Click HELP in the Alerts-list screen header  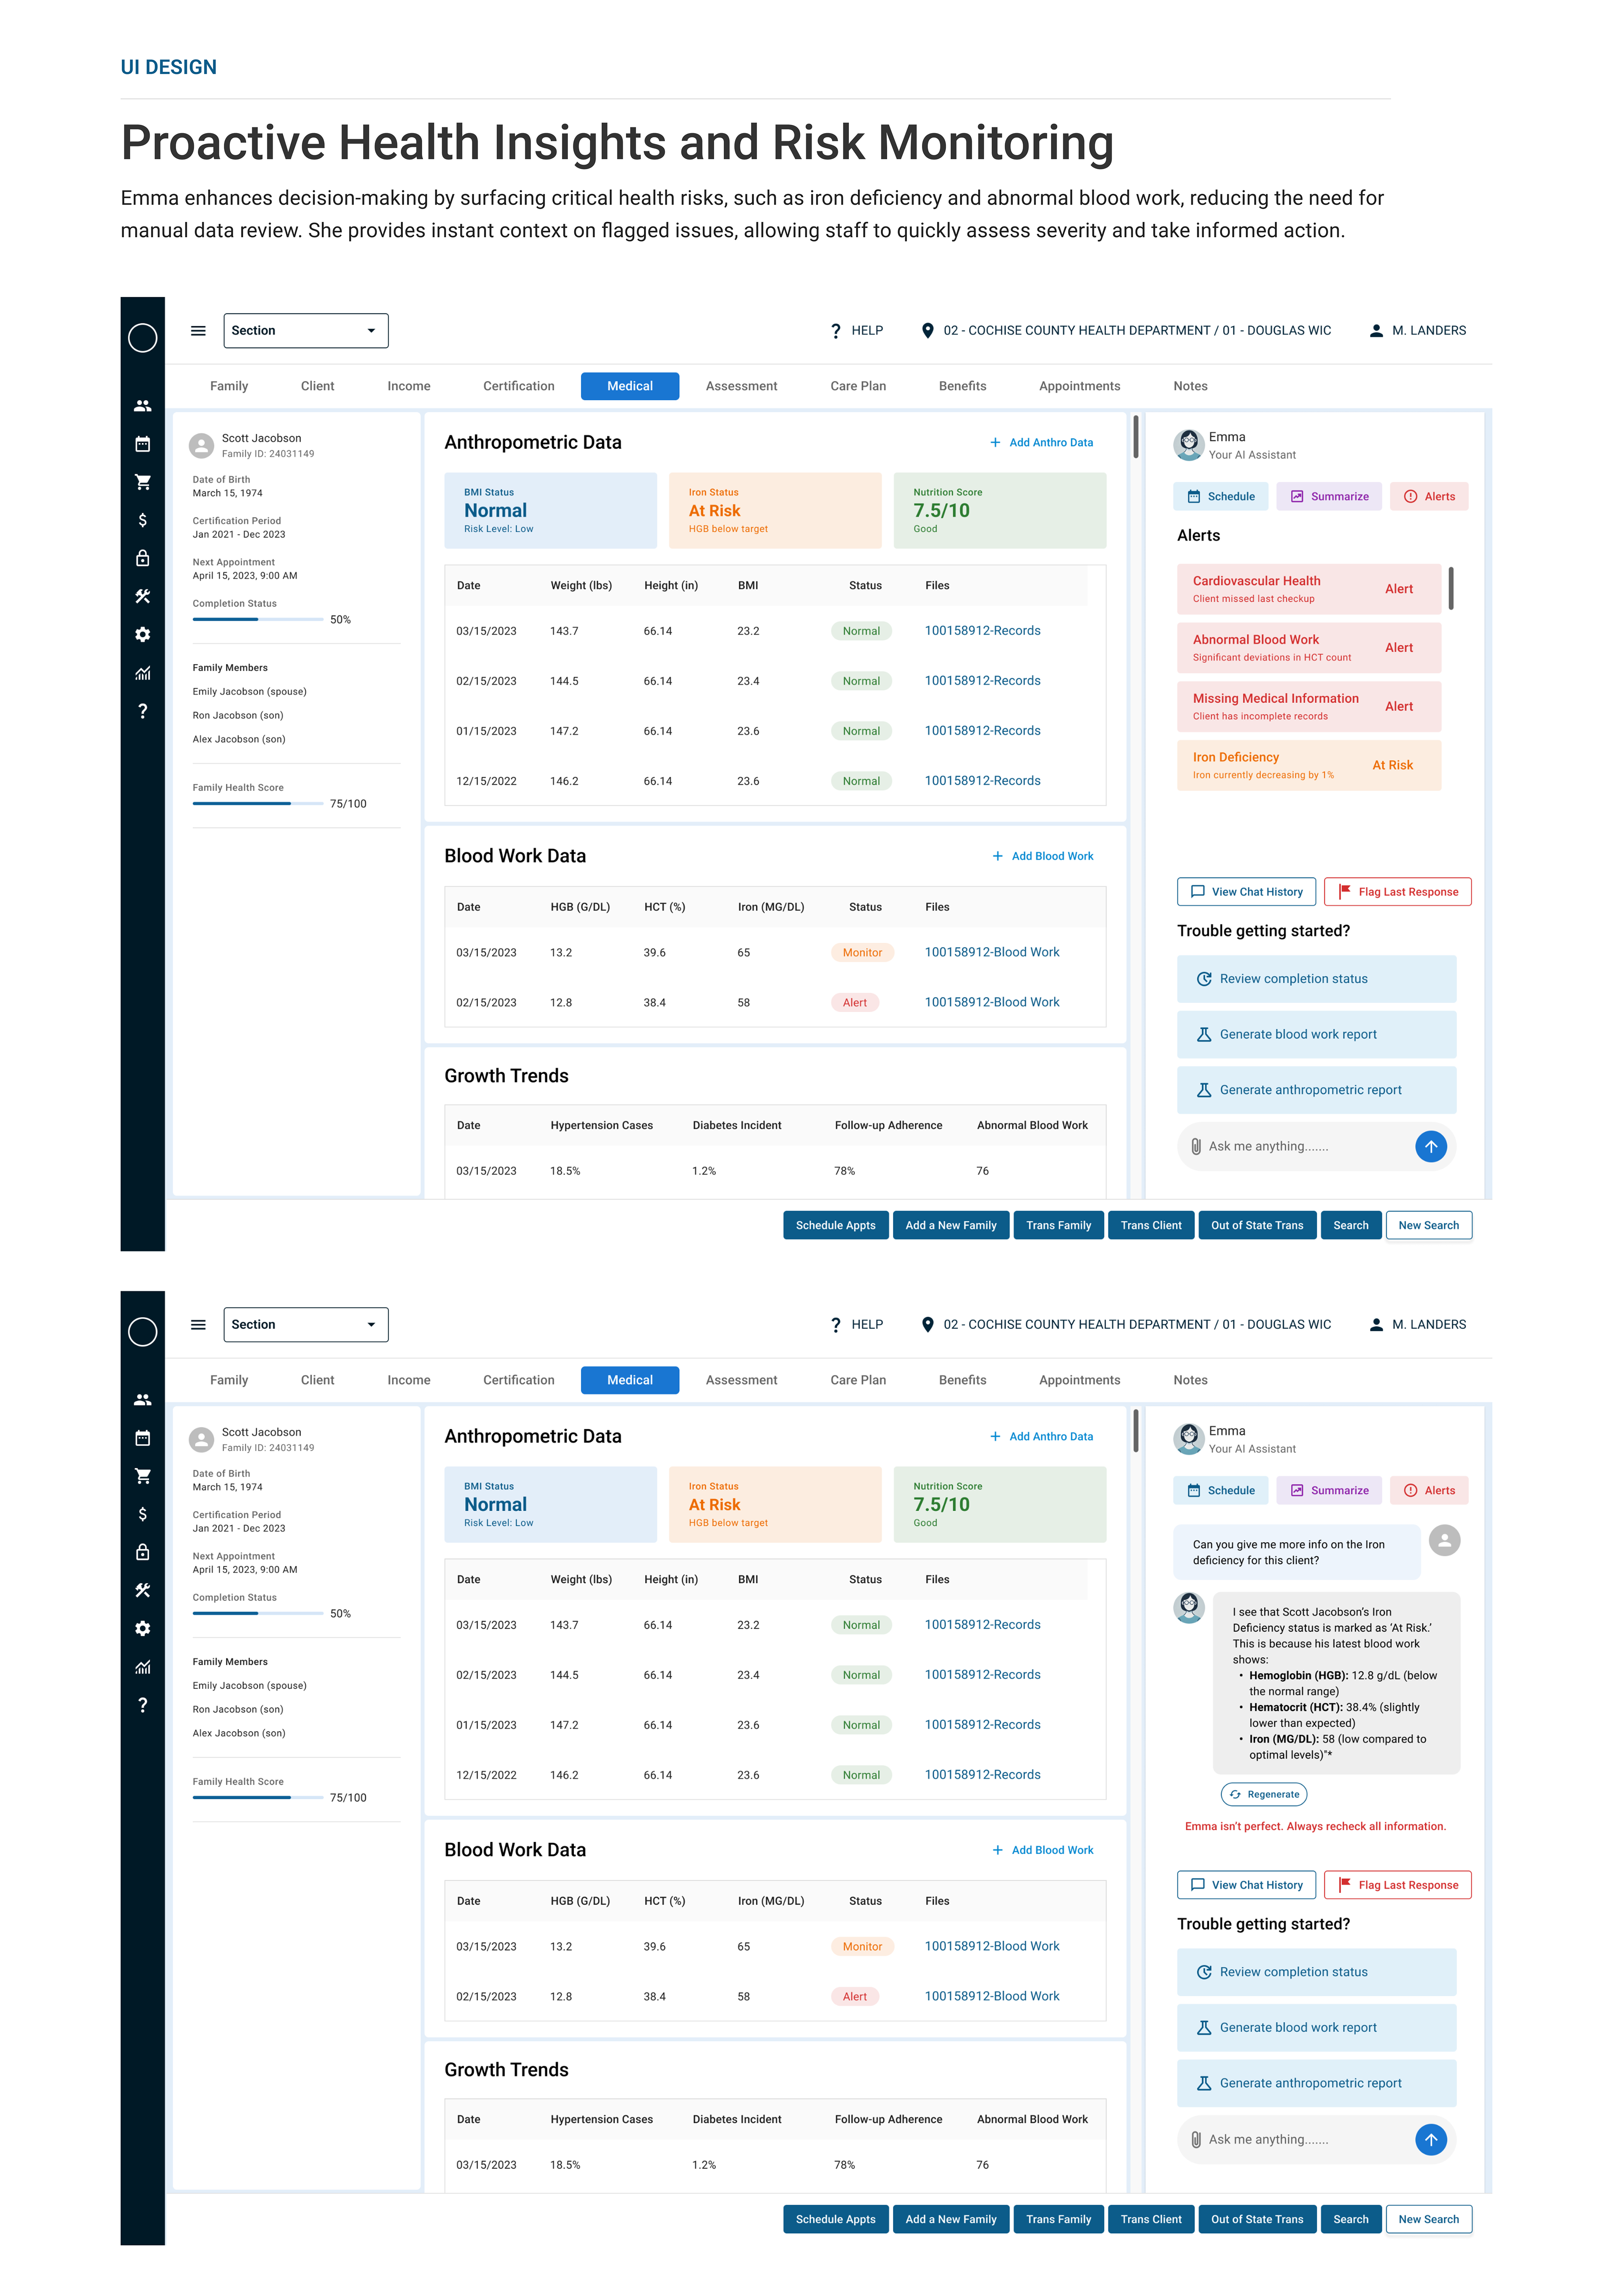point(857,331)
